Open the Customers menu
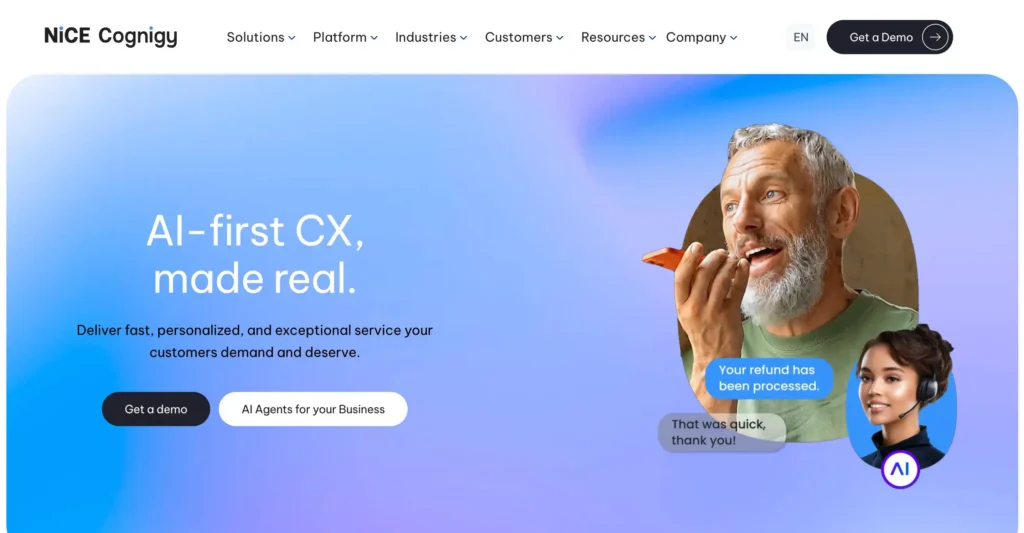The image size is (1024, 533). pos(524,37)
